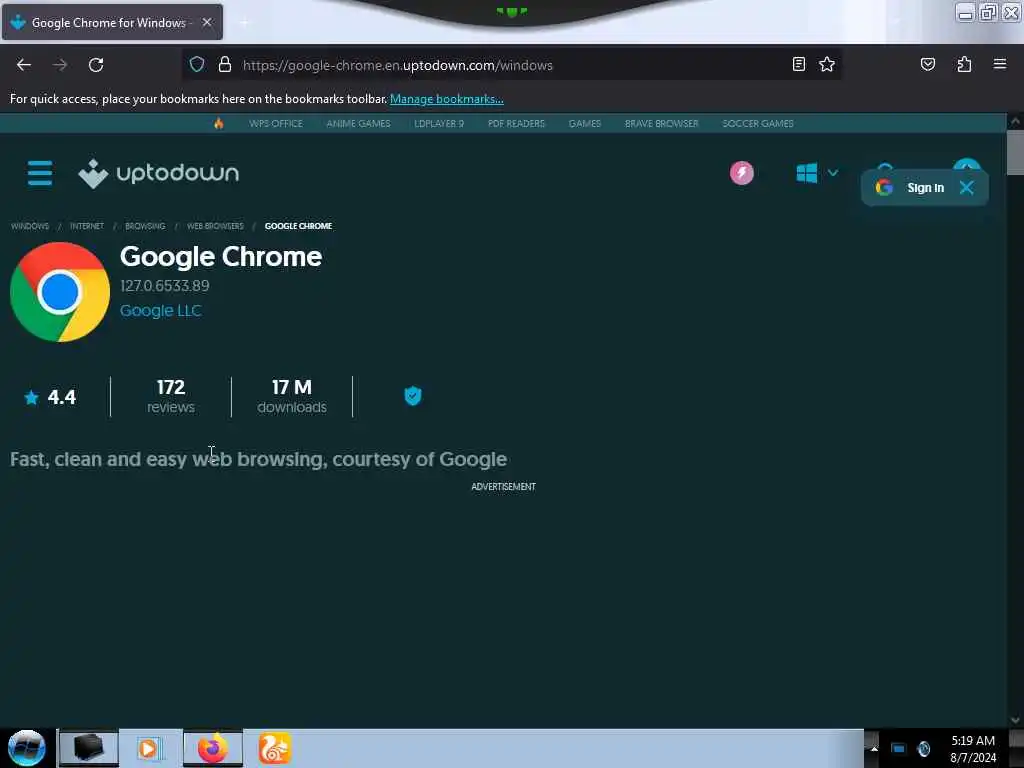Open the LDPLAYER 9 trending link
Image resolution: width=1024 pixels, height=768 pixels.
439,123
